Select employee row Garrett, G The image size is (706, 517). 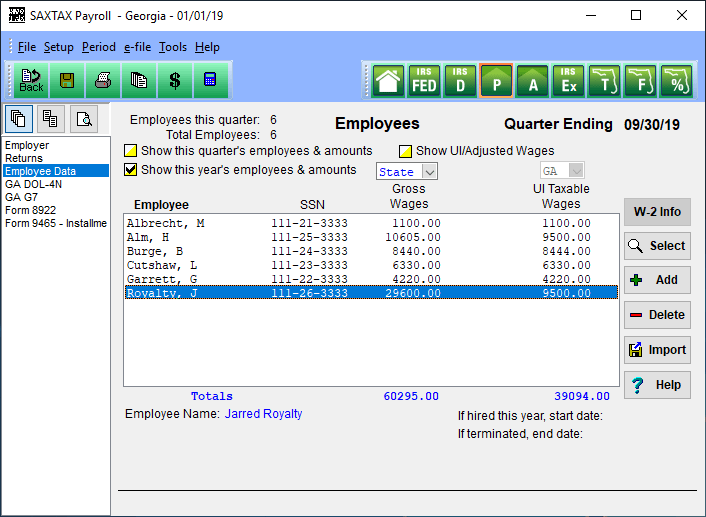coord(371,279)
